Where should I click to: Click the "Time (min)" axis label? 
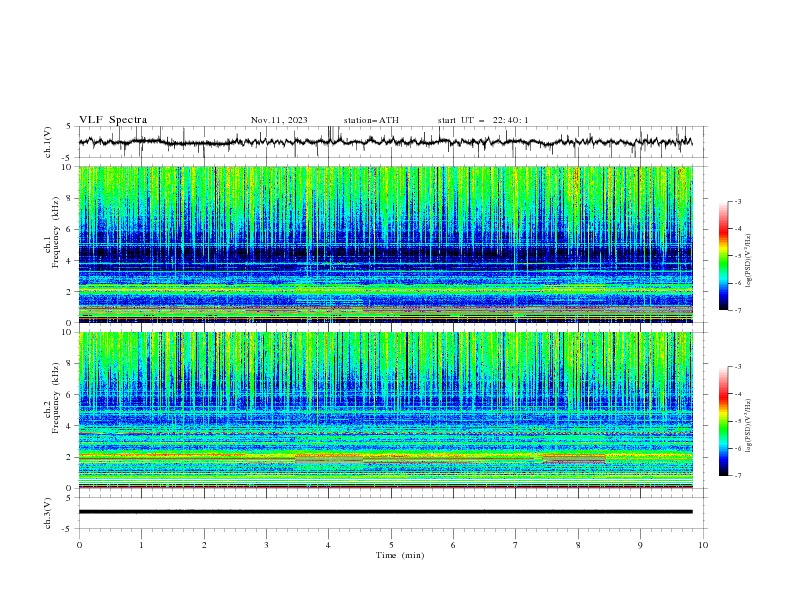pyautogui.click(x=400, y=555)
